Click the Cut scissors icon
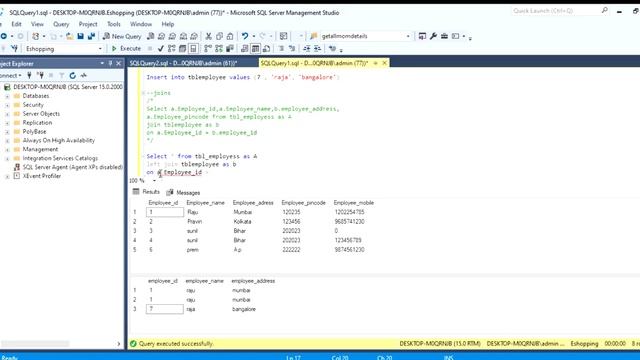Image resolution: width=640 pixels, height=360 pixels. point(209,36)
